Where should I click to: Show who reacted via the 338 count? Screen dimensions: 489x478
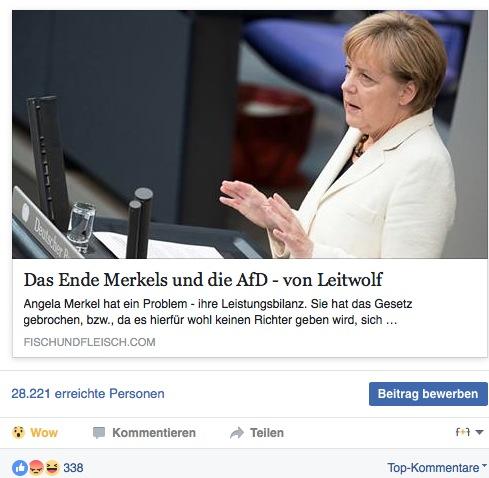point(73,468)
